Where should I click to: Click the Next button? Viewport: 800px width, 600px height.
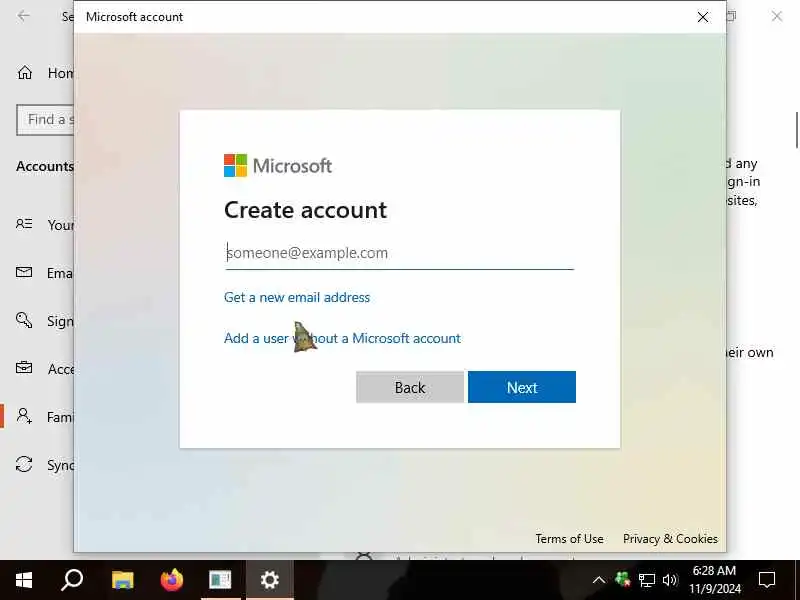[x=522, y=387]
